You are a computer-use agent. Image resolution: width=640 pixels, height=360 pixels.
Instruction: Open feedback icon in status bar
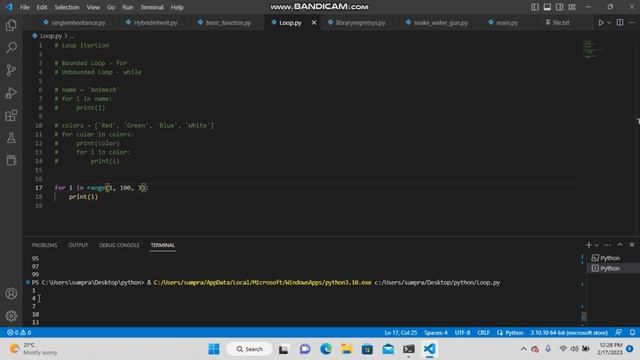(619, 333)
